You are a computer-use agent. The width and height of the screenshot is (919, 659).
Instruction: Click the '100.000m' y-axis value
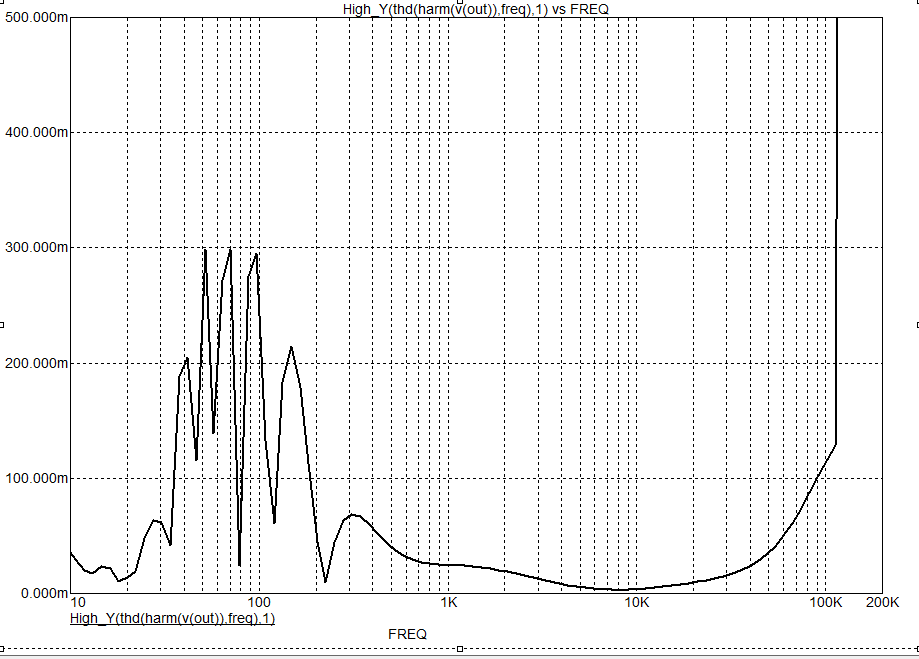[36, 478]
